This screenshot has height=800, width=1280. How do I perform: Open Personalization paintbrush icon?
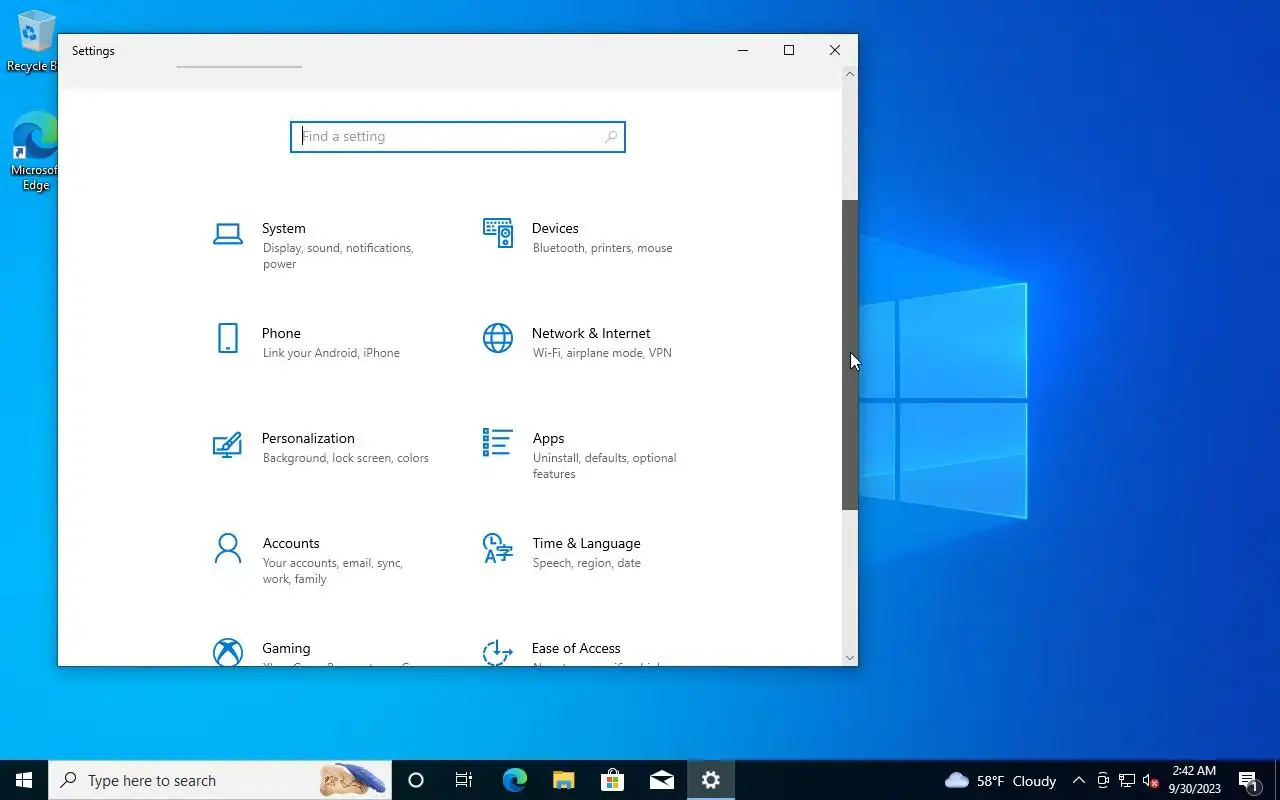point(228,444)
